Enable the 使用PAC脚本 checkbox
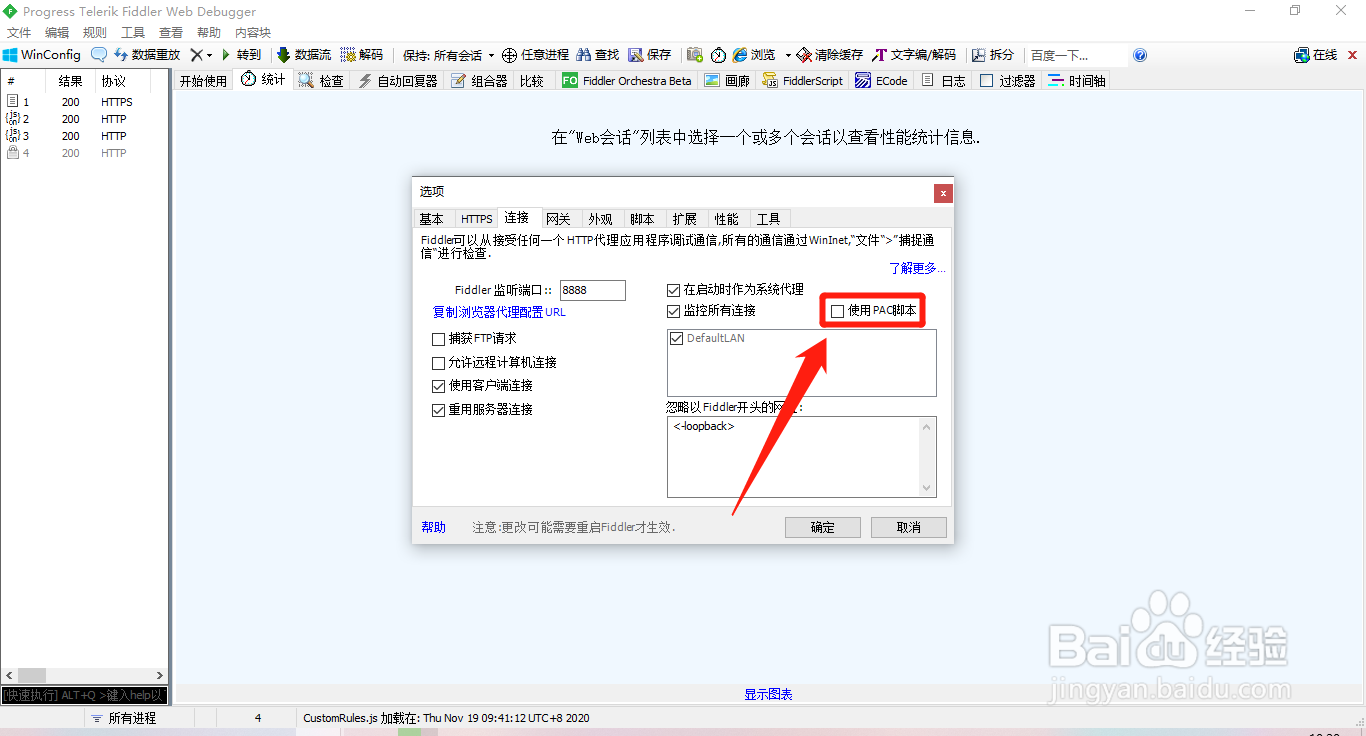The height and width of the screenshot is (736, 1366). [x=837, y=311]
